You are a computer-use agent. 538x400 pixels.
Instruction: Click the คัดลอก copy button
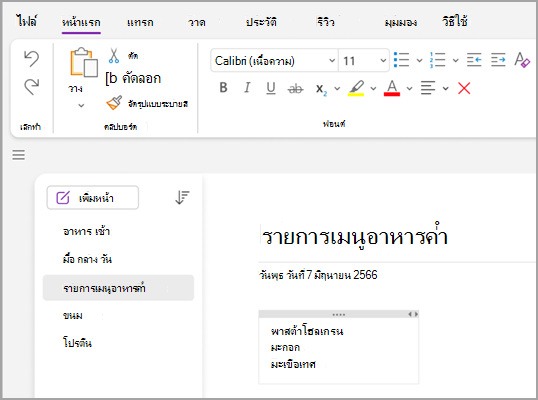pos(133,79)
